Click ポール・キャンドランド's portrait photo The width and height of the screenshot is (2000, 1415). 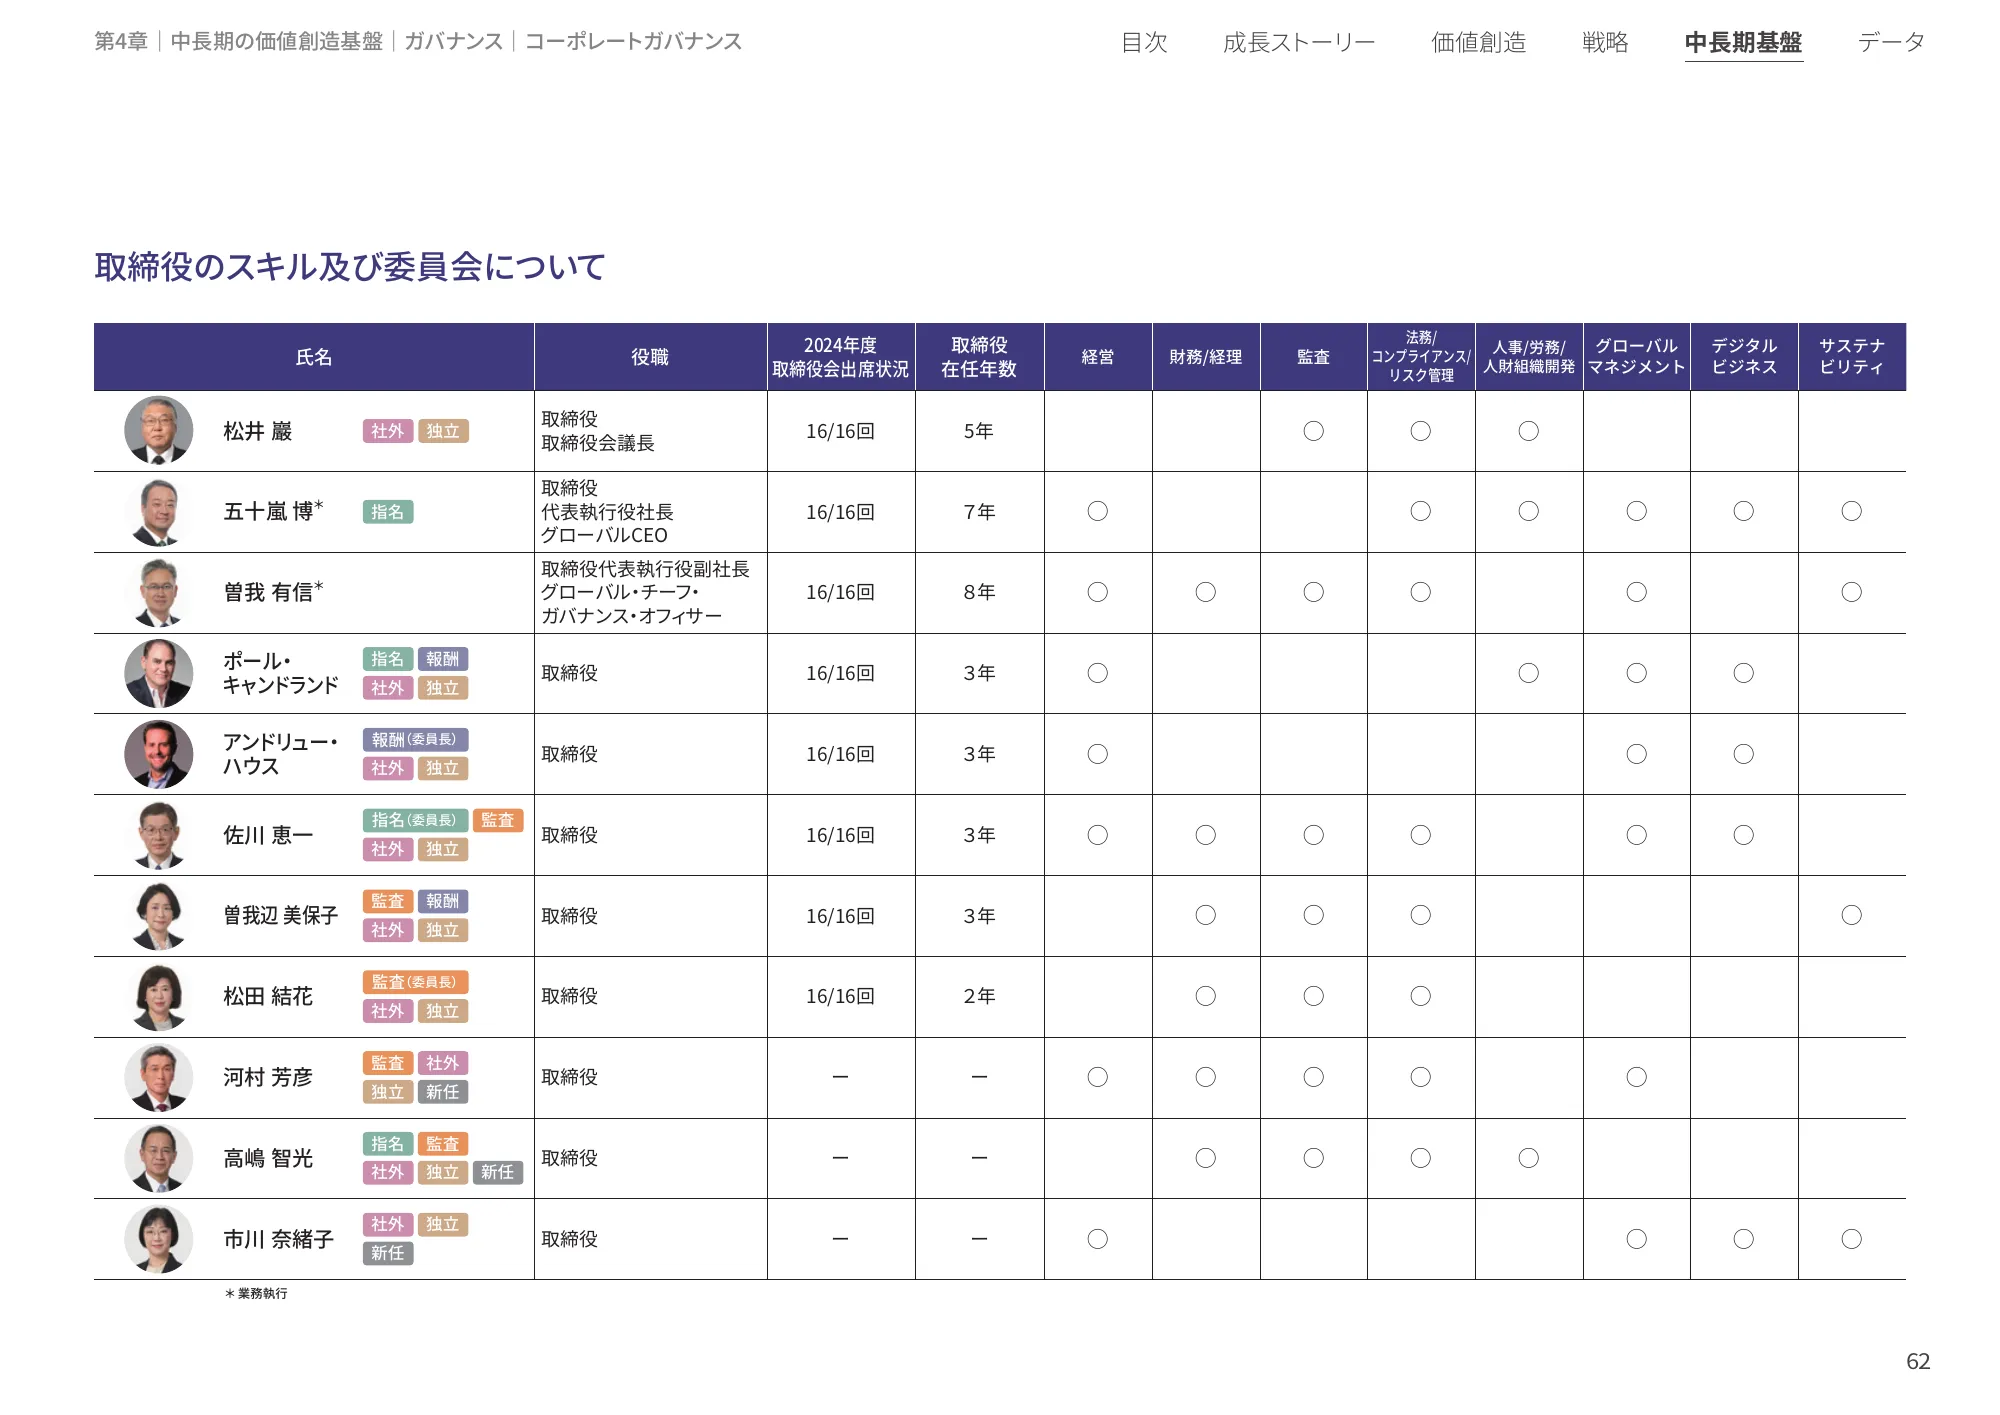coord(159,673)
